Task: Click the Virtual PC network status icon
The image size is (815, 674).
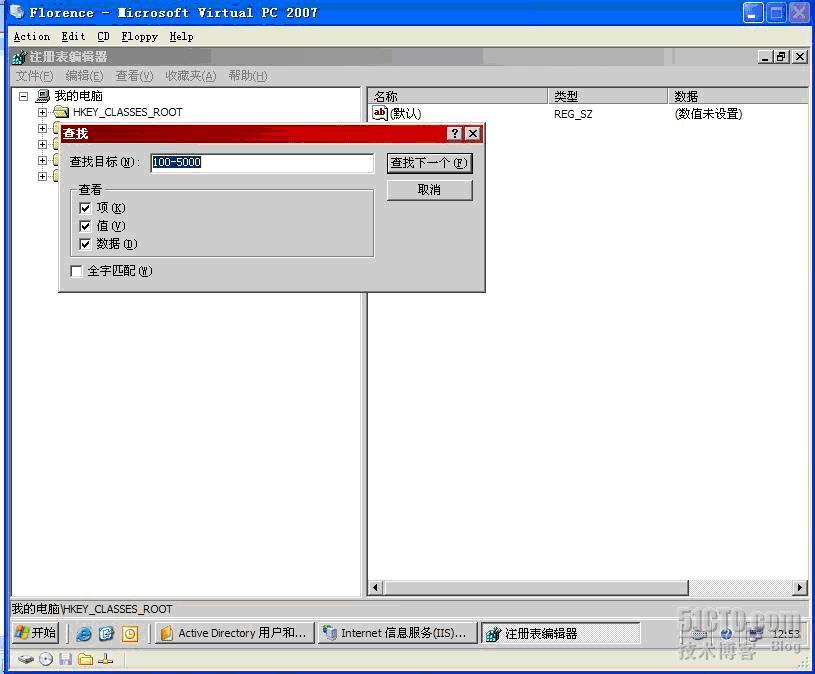Action: click(x=106, y=659)
